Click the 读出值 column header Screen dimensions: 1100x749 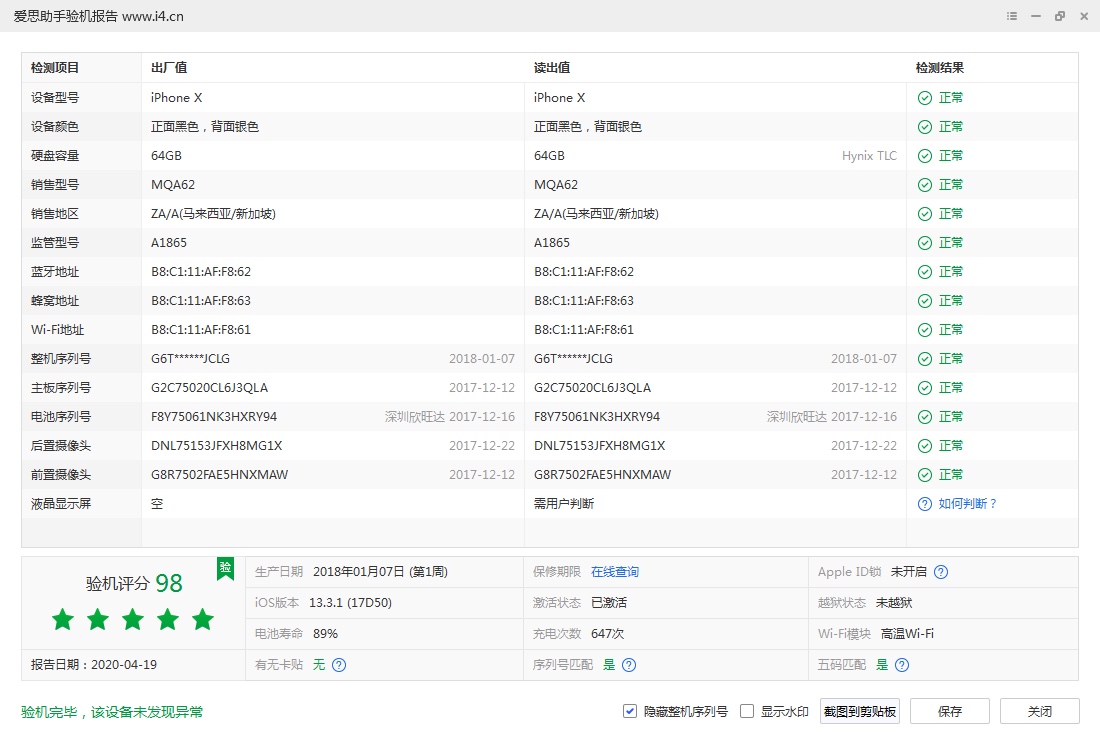tap(552, 68)
